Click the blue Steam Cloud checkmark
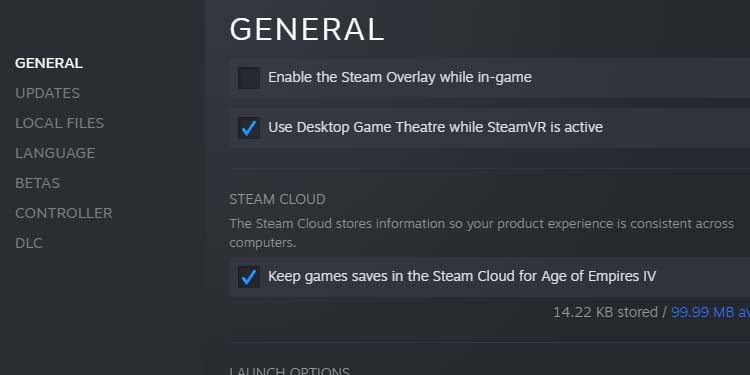 [x=249, y=277]
